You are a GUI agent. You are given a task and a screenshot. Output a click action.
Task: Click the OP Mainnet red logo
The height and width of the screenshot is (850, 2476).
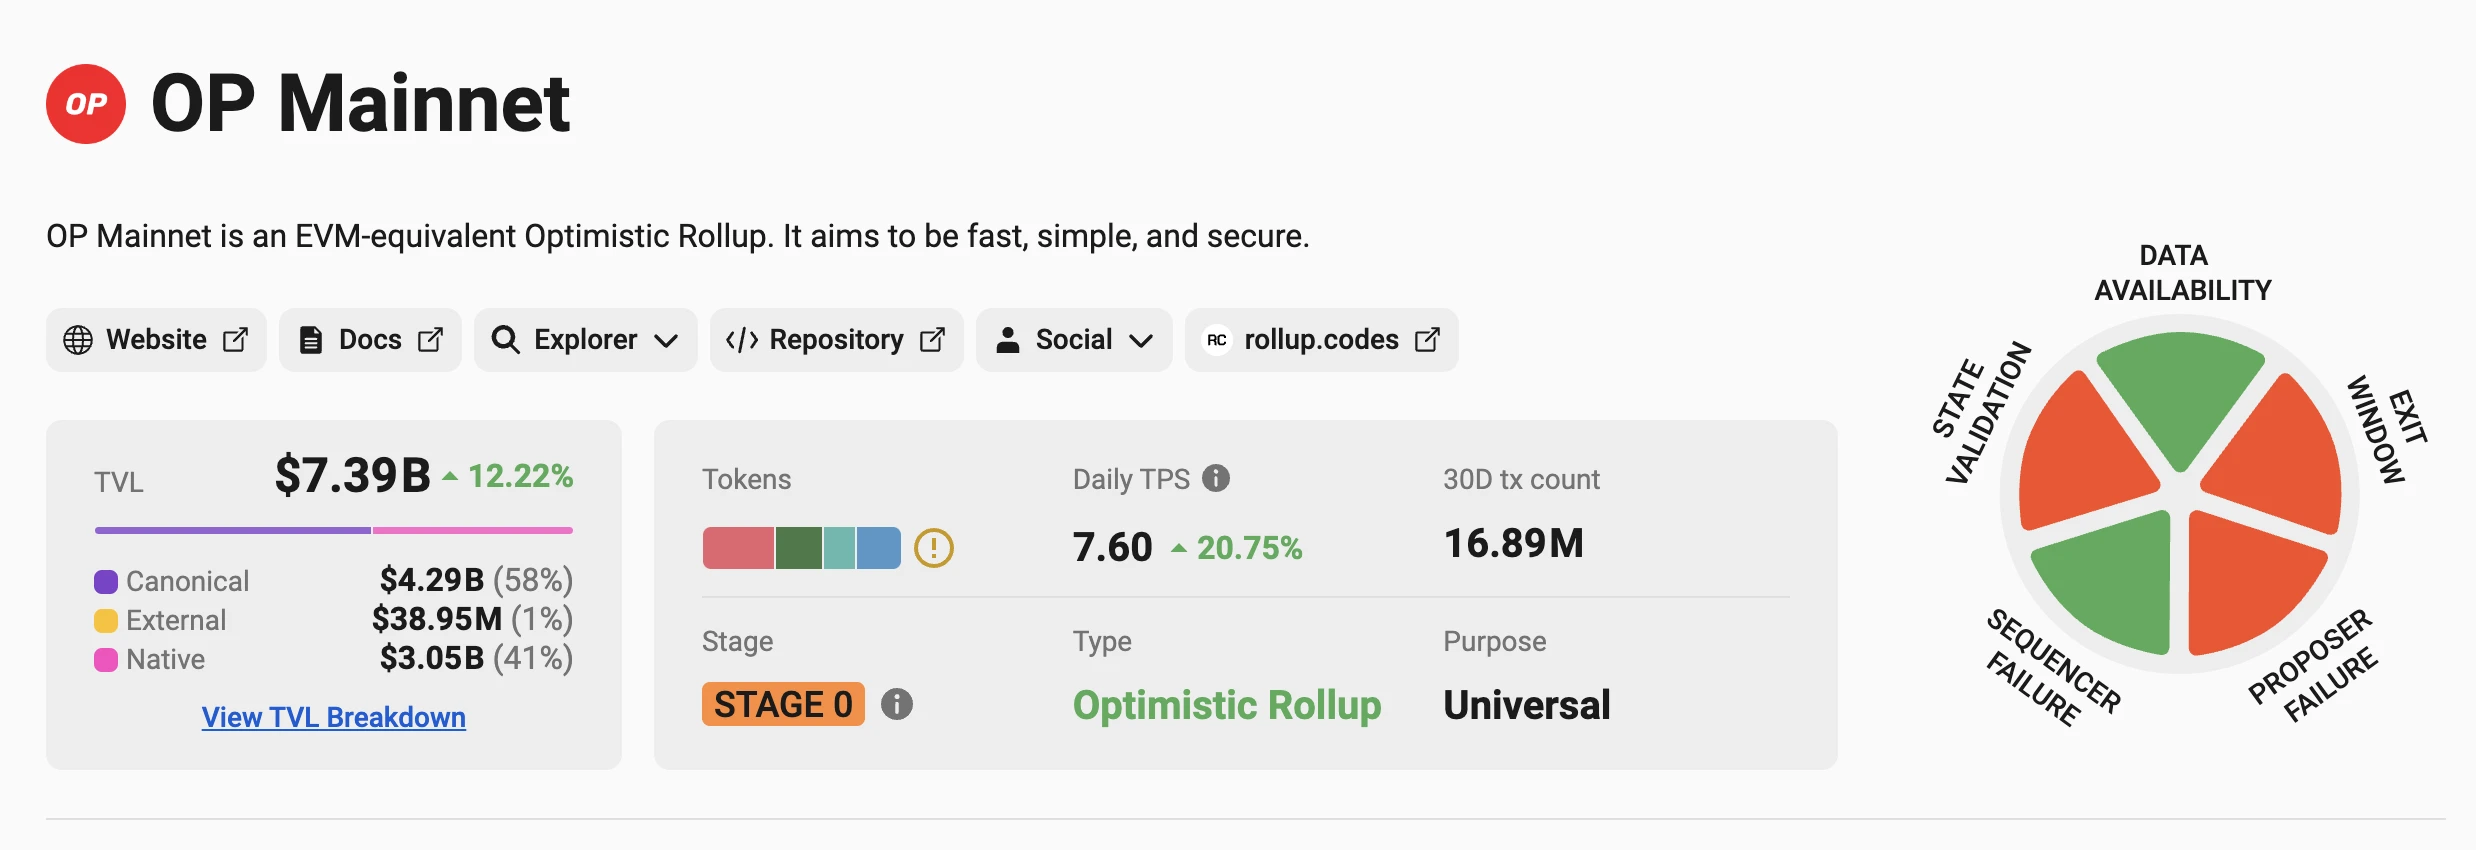(x=86, y=104)
